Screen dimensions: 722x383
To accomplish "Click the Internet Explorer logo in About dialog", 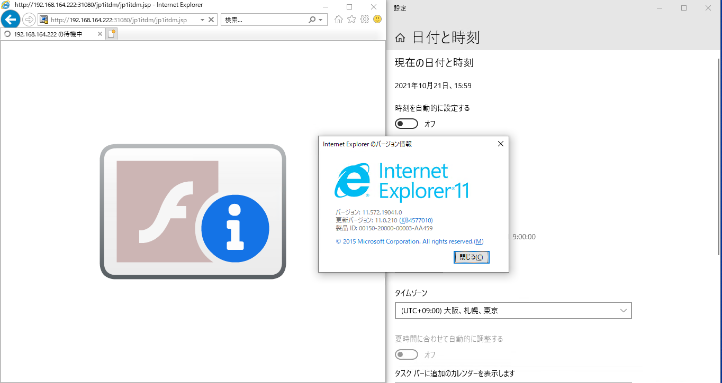I will (352, 180).
